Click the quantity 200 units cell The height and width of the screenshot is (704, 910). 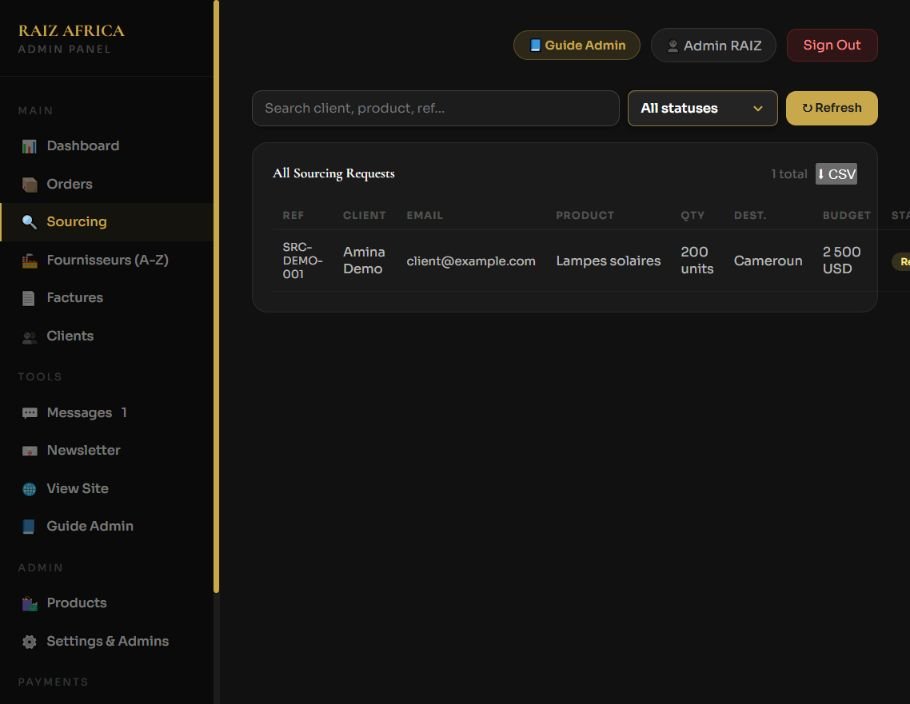(x=697, y=261)
